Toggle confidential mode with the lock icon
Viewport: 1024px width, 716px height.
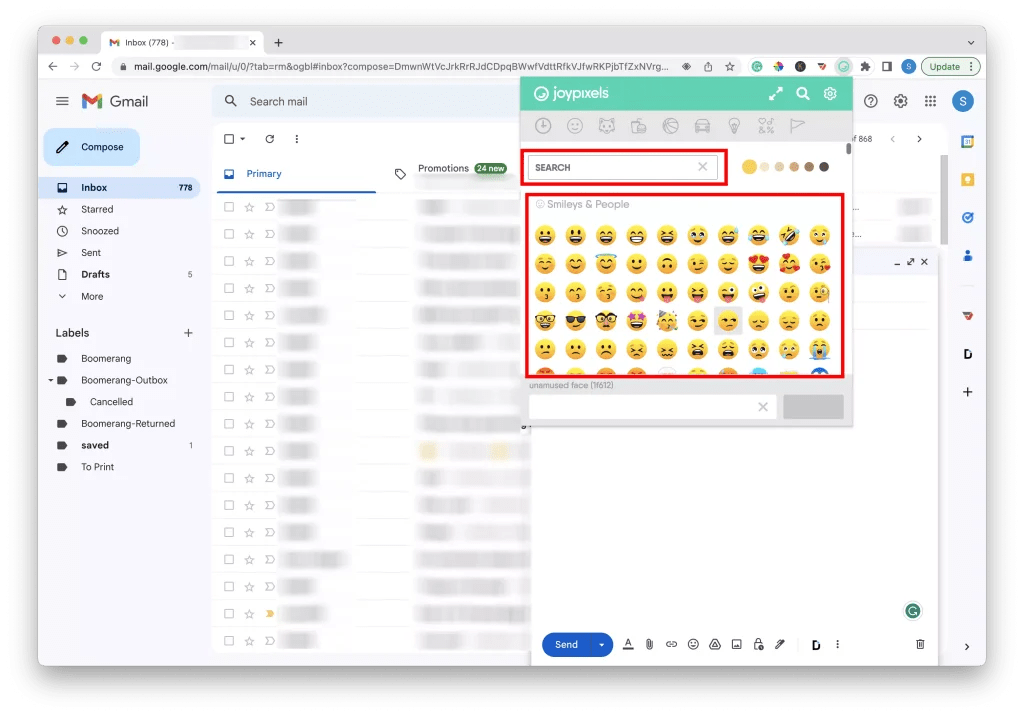click(757, 644)
